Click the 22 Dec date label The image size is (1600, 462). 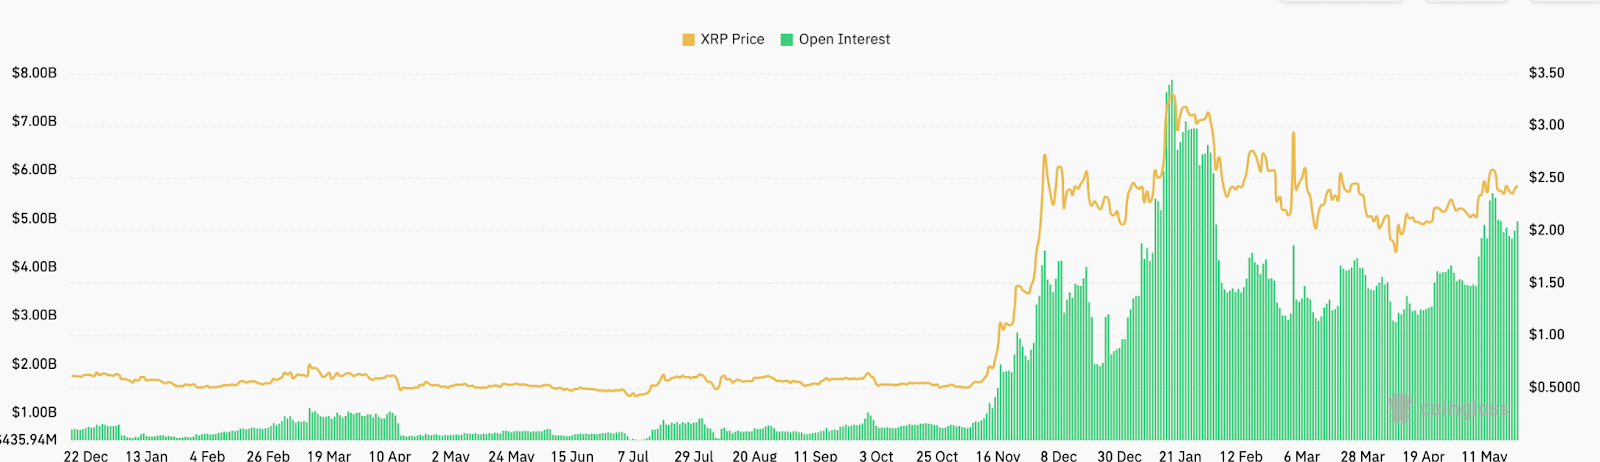[x=86, y=456]
